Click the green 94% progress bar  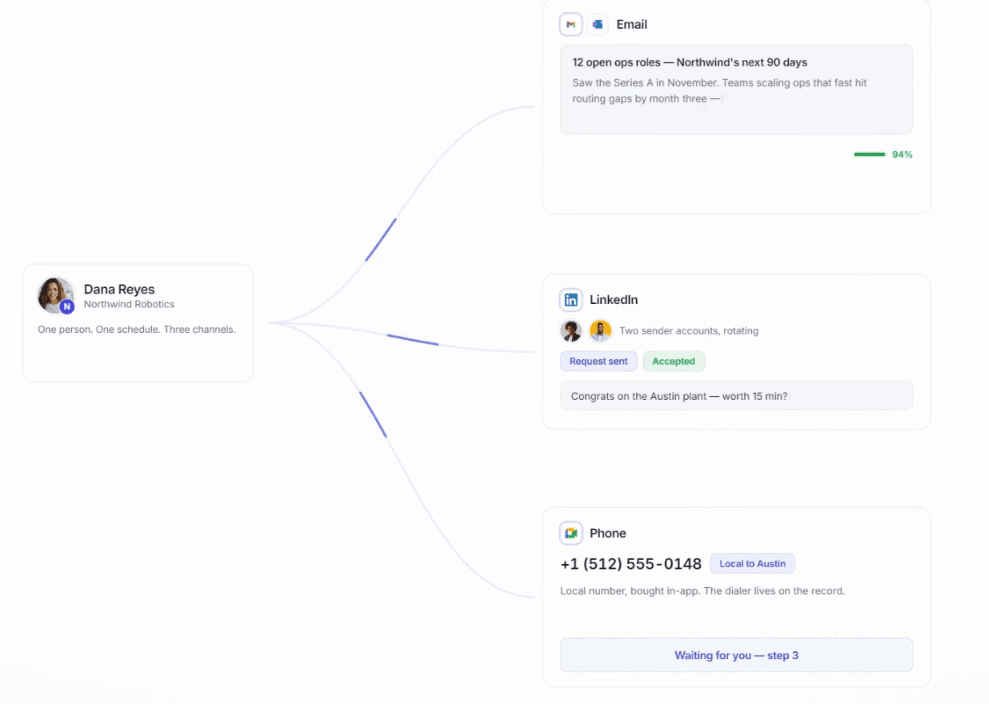click(869, 155)
